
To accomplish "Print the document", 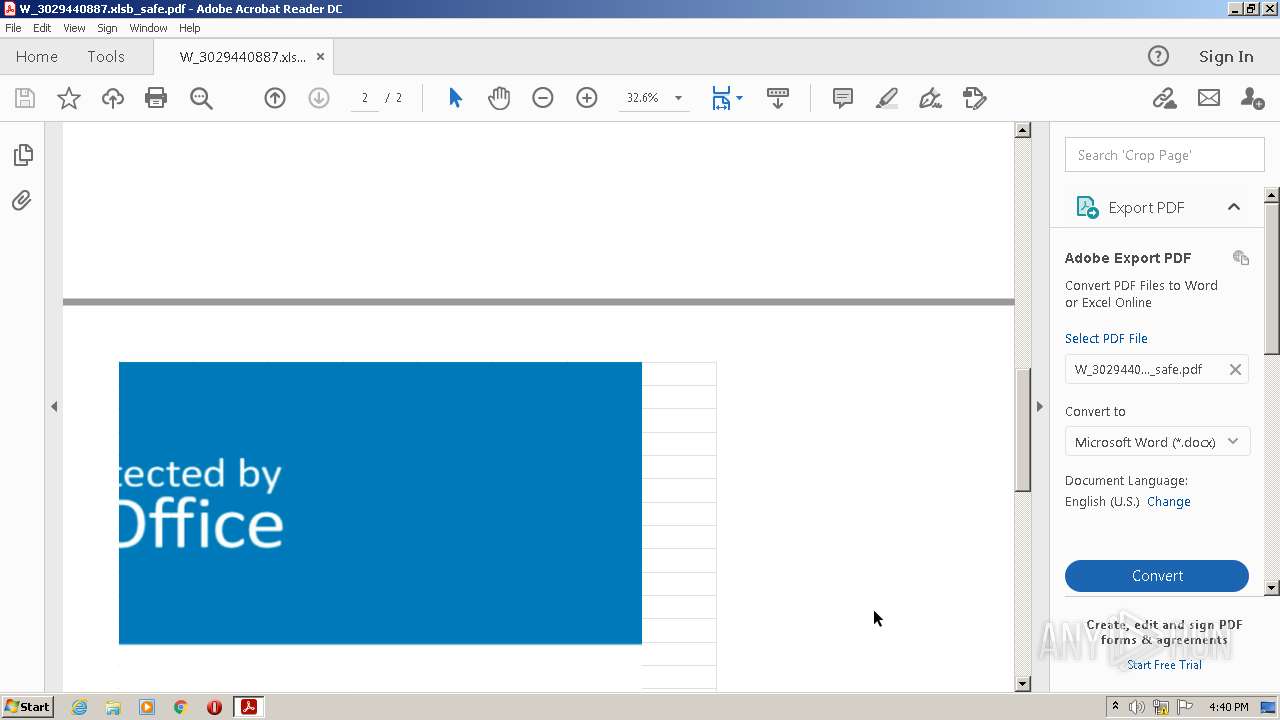I will 156,98.
